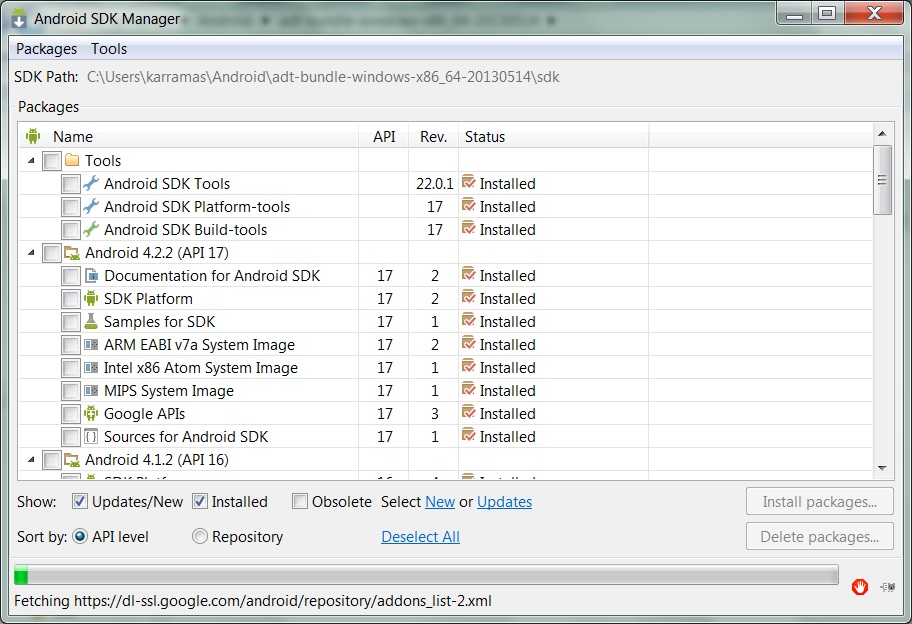This screenshot has width=912, height=624.
Task: Click the red stop hand icon
Action: coord(860,587)
